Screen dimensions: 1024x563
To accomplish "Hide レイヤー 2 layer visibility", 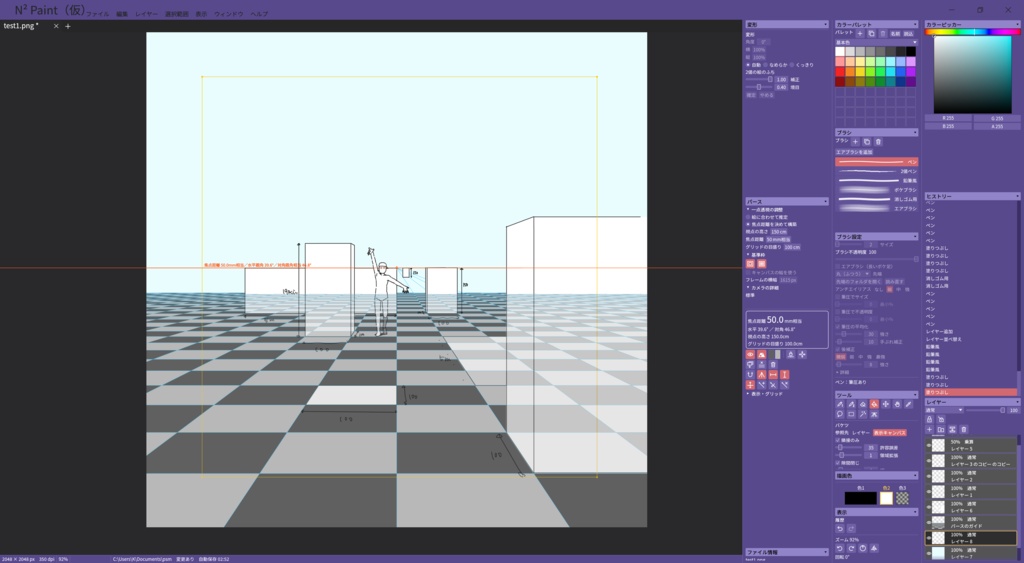I will [929, 476].
